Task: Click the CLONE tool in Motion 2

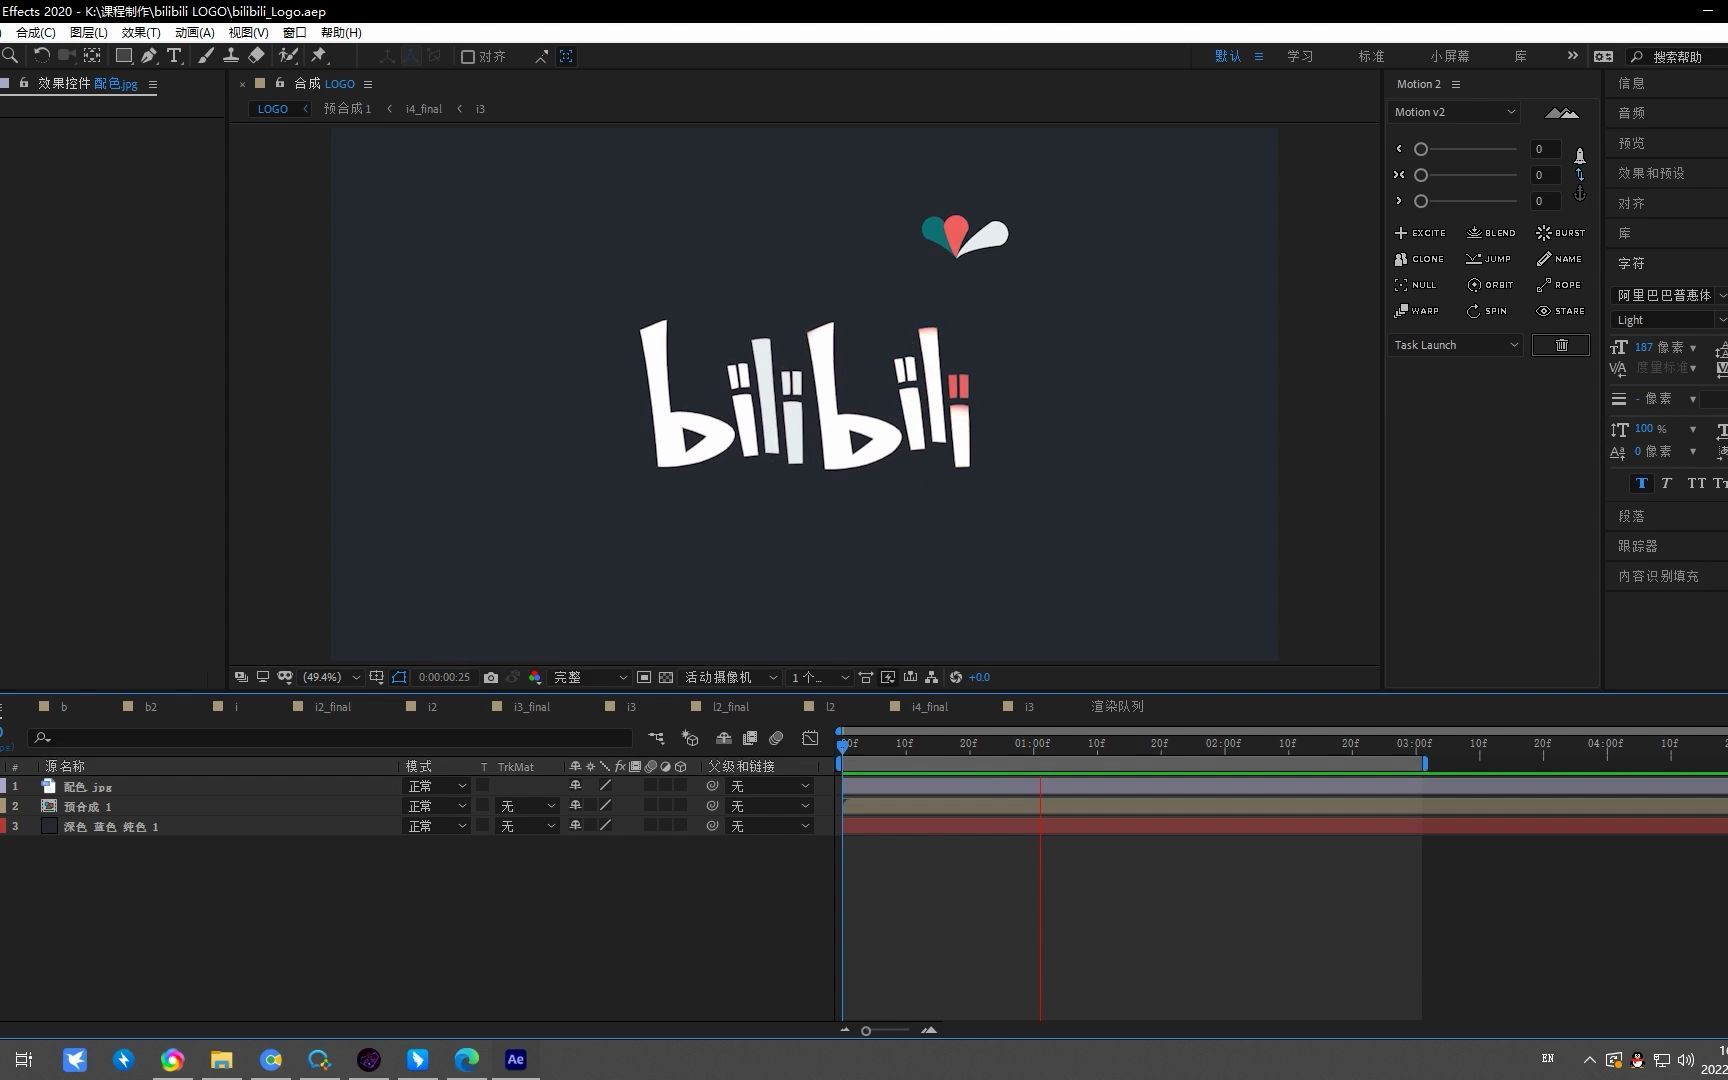Action: click(x=1419, y=259)
